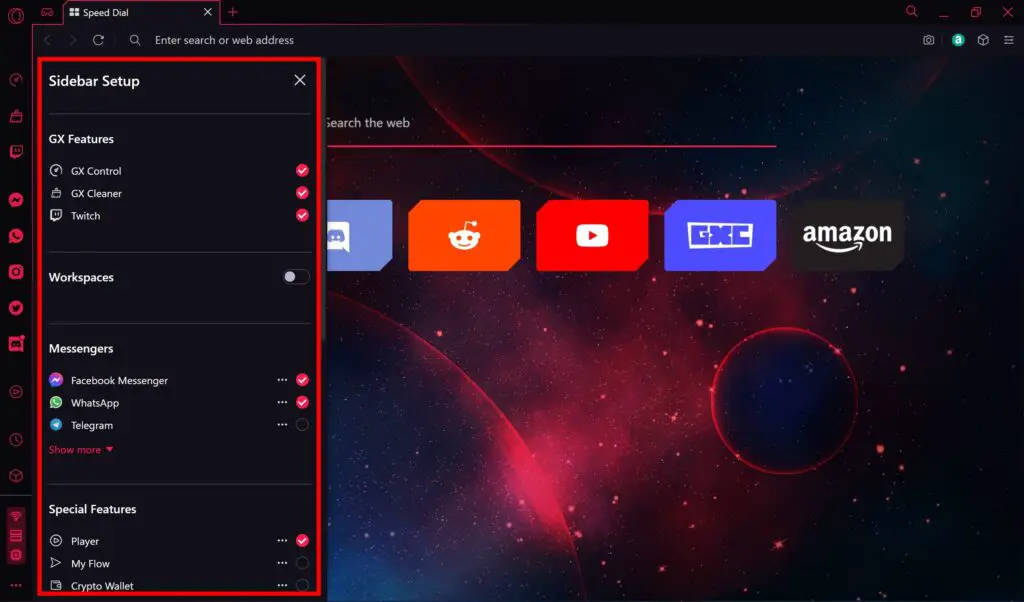The image size is (1024, 602).
Task: Open Extensions cube icon in sidebar
Action: (x=16, y=476)
